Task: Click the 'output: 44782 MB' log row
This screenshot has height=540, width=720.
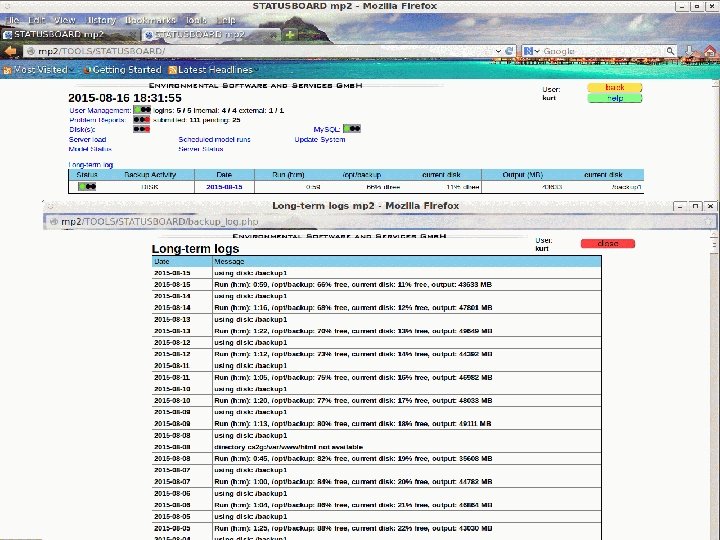Action: [x=377, y=482]
